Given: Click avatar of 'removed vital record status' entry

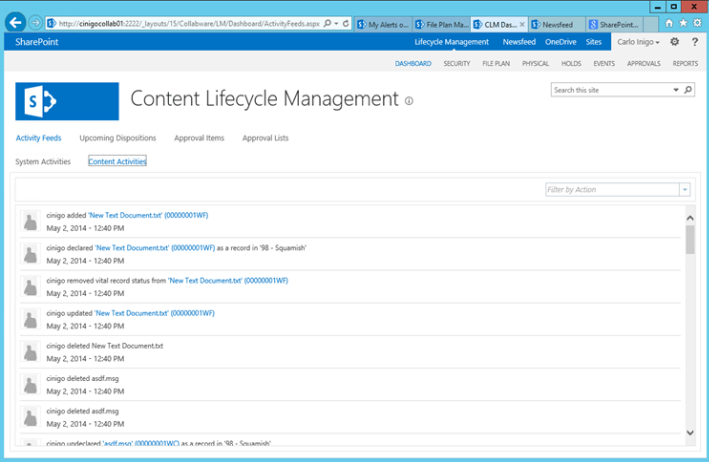Looking at the screenshot, I should [30, 287].
